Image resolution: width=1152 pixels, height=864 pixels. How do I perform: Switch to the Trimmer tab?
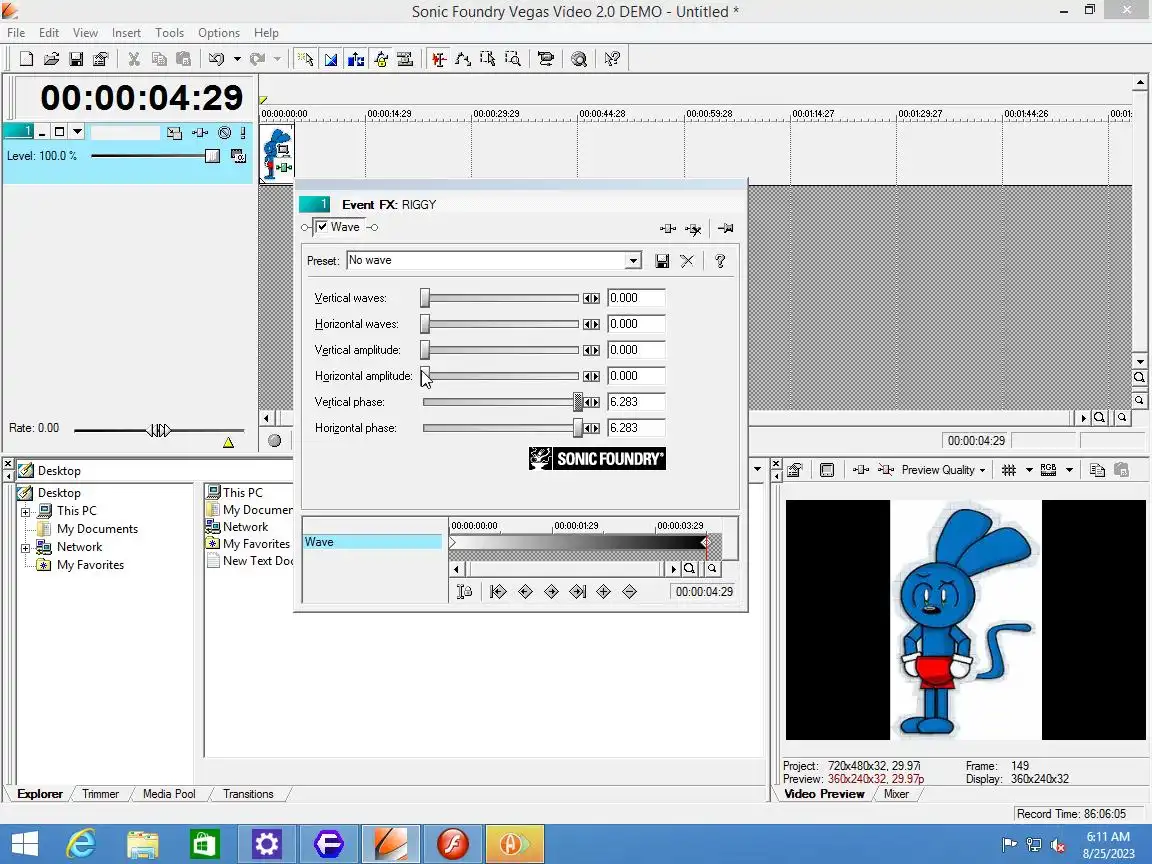click(x=101, y=793)
